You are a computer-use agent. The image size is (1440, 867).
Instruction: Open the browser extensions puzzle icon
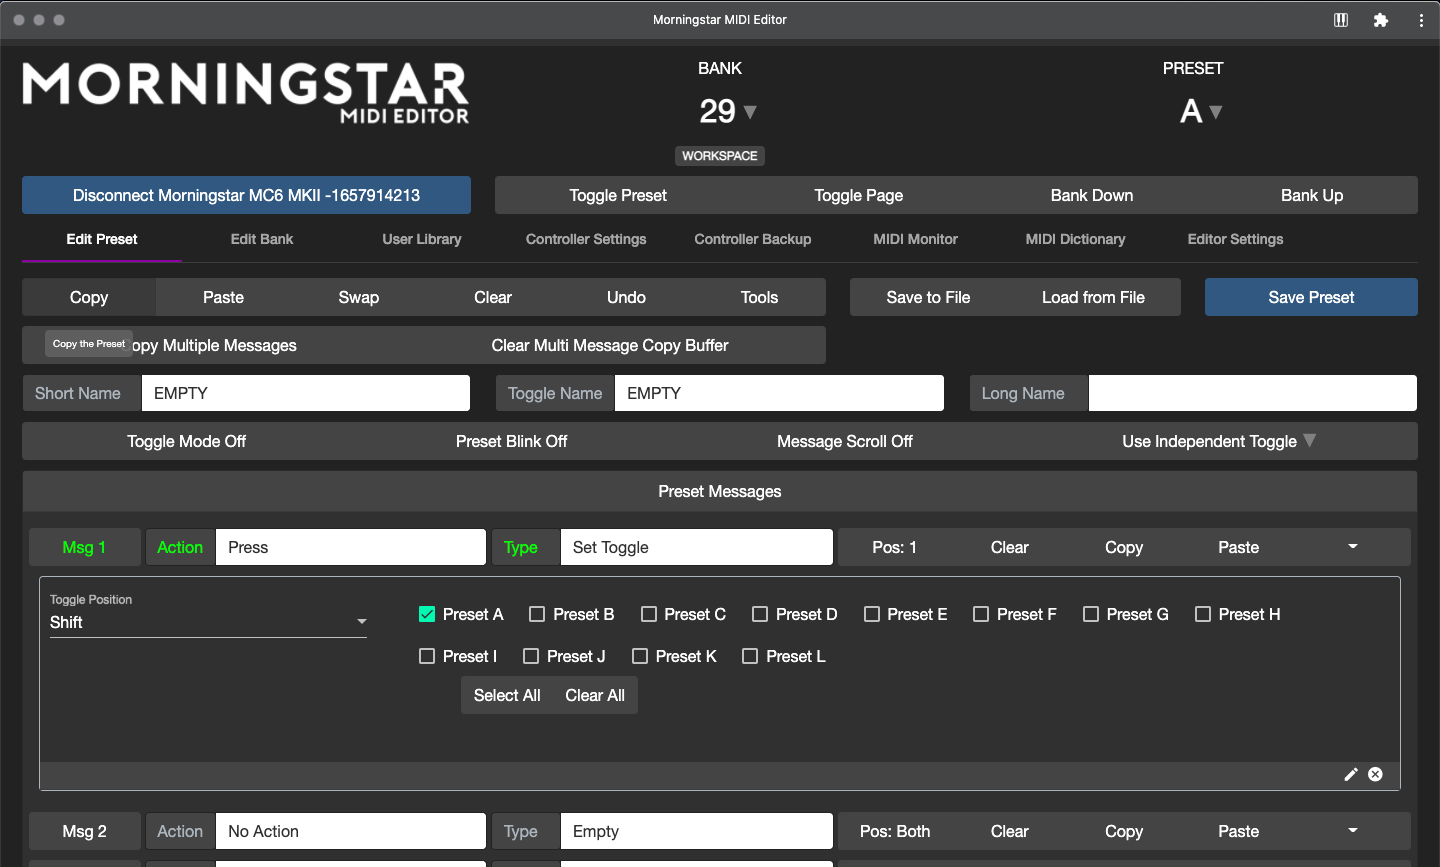(x=1381, y=20)
